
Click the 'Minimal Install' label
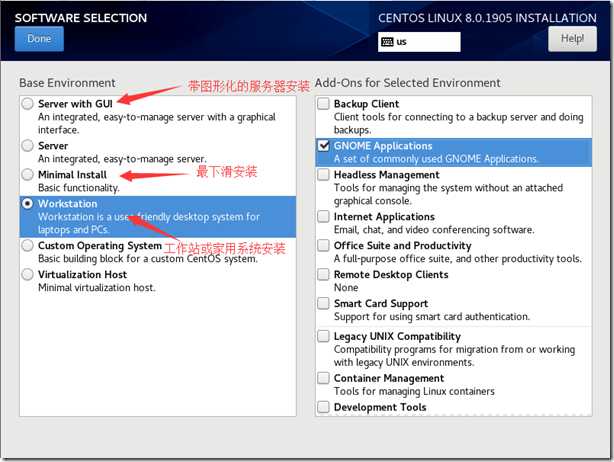click(x=72, y=175)
